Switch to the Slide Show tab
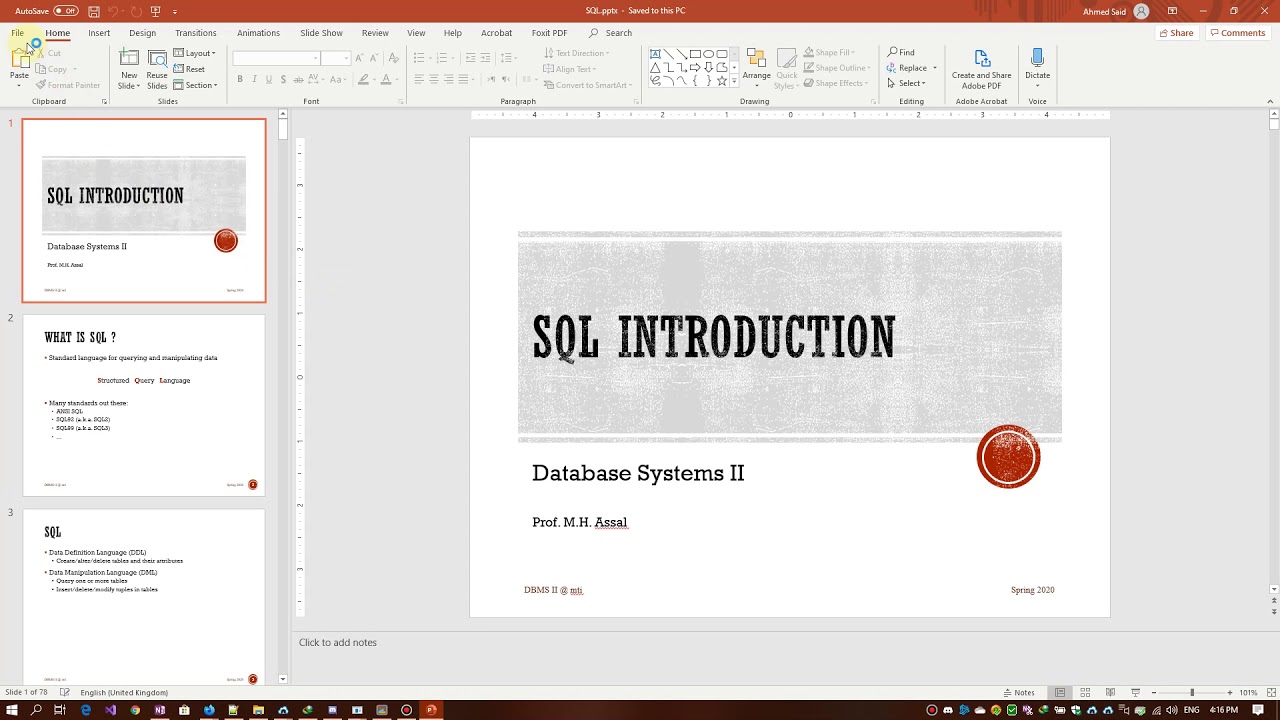The width and height of the screenshot is (1280, 720). pos(321,33)
